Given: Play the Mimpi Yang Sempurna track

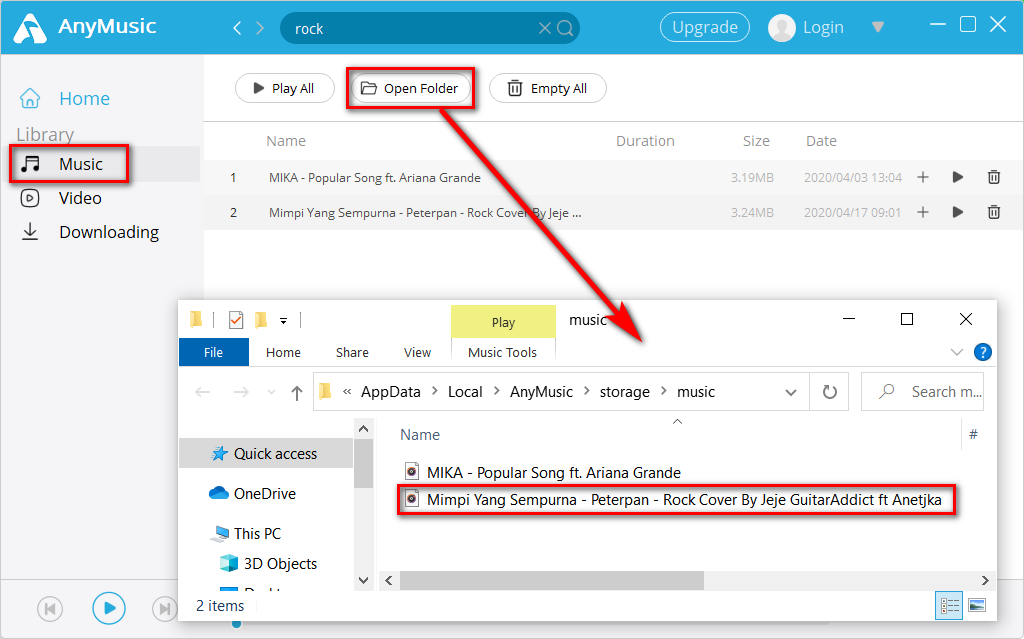Looking at the screenshot, I should 958,212.
